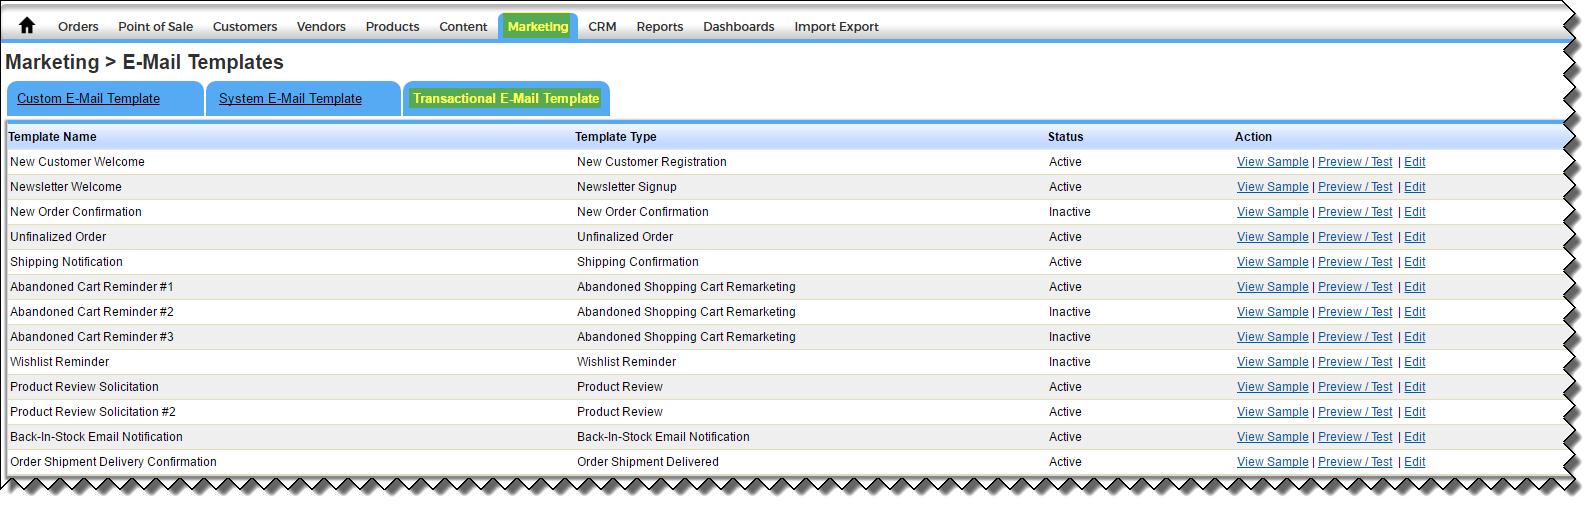Image resolution: width=1591 pixels, height=506 pixels.
Task: Select Order Shipment Delivered type cell
Action: [648, 462]
